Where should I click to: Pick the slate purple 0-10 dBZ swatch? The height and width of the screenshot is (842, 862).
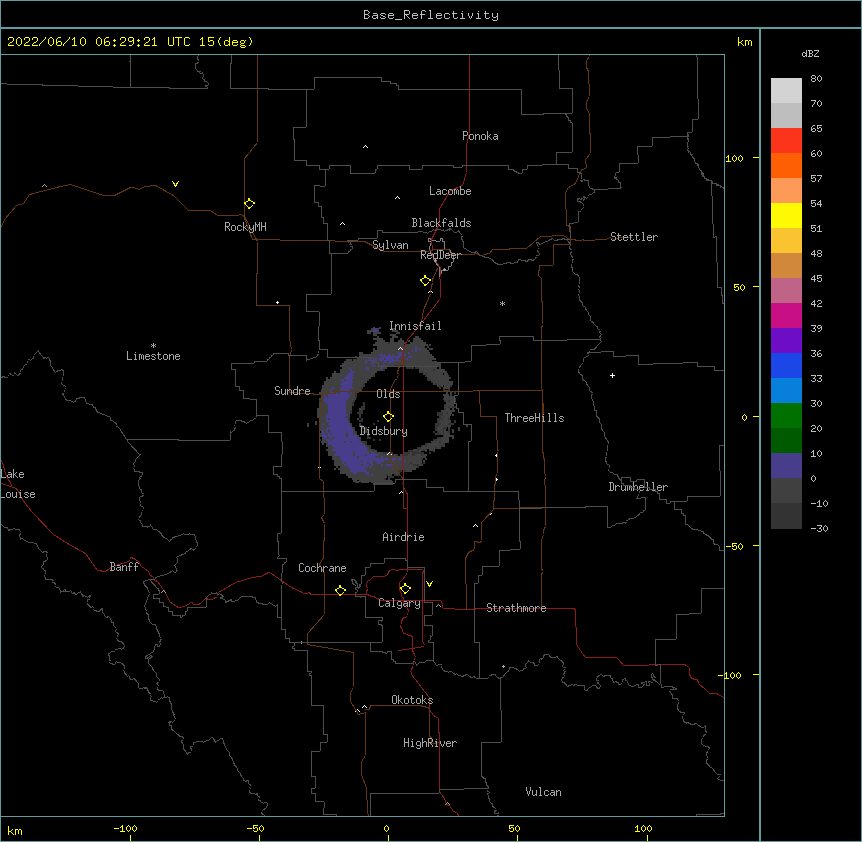(x=786, y=466)
